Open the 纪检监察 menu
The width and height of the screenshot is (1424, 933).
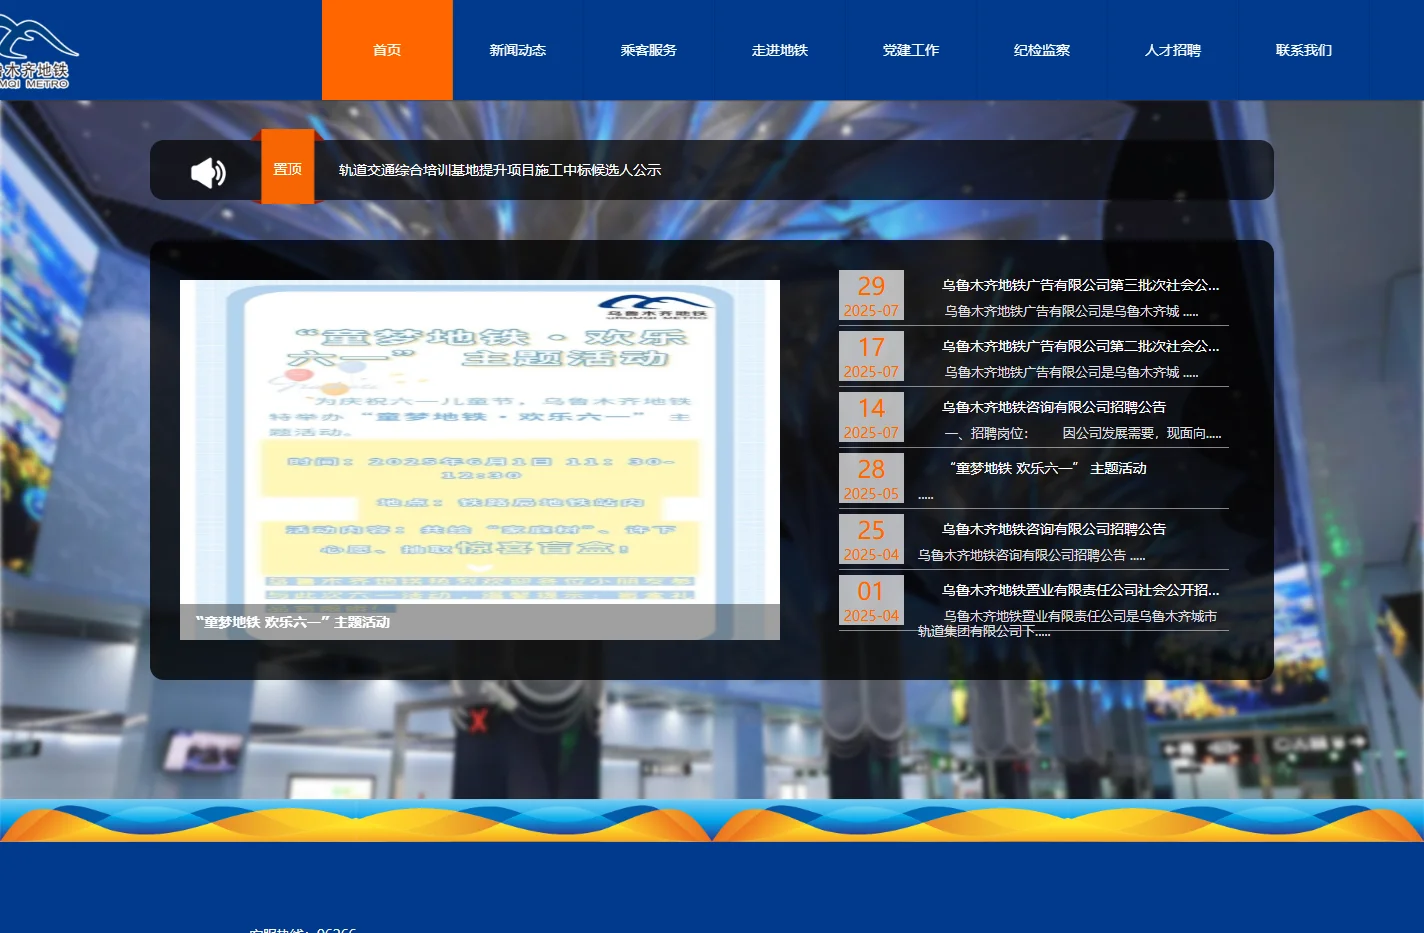coord(1042,50)
